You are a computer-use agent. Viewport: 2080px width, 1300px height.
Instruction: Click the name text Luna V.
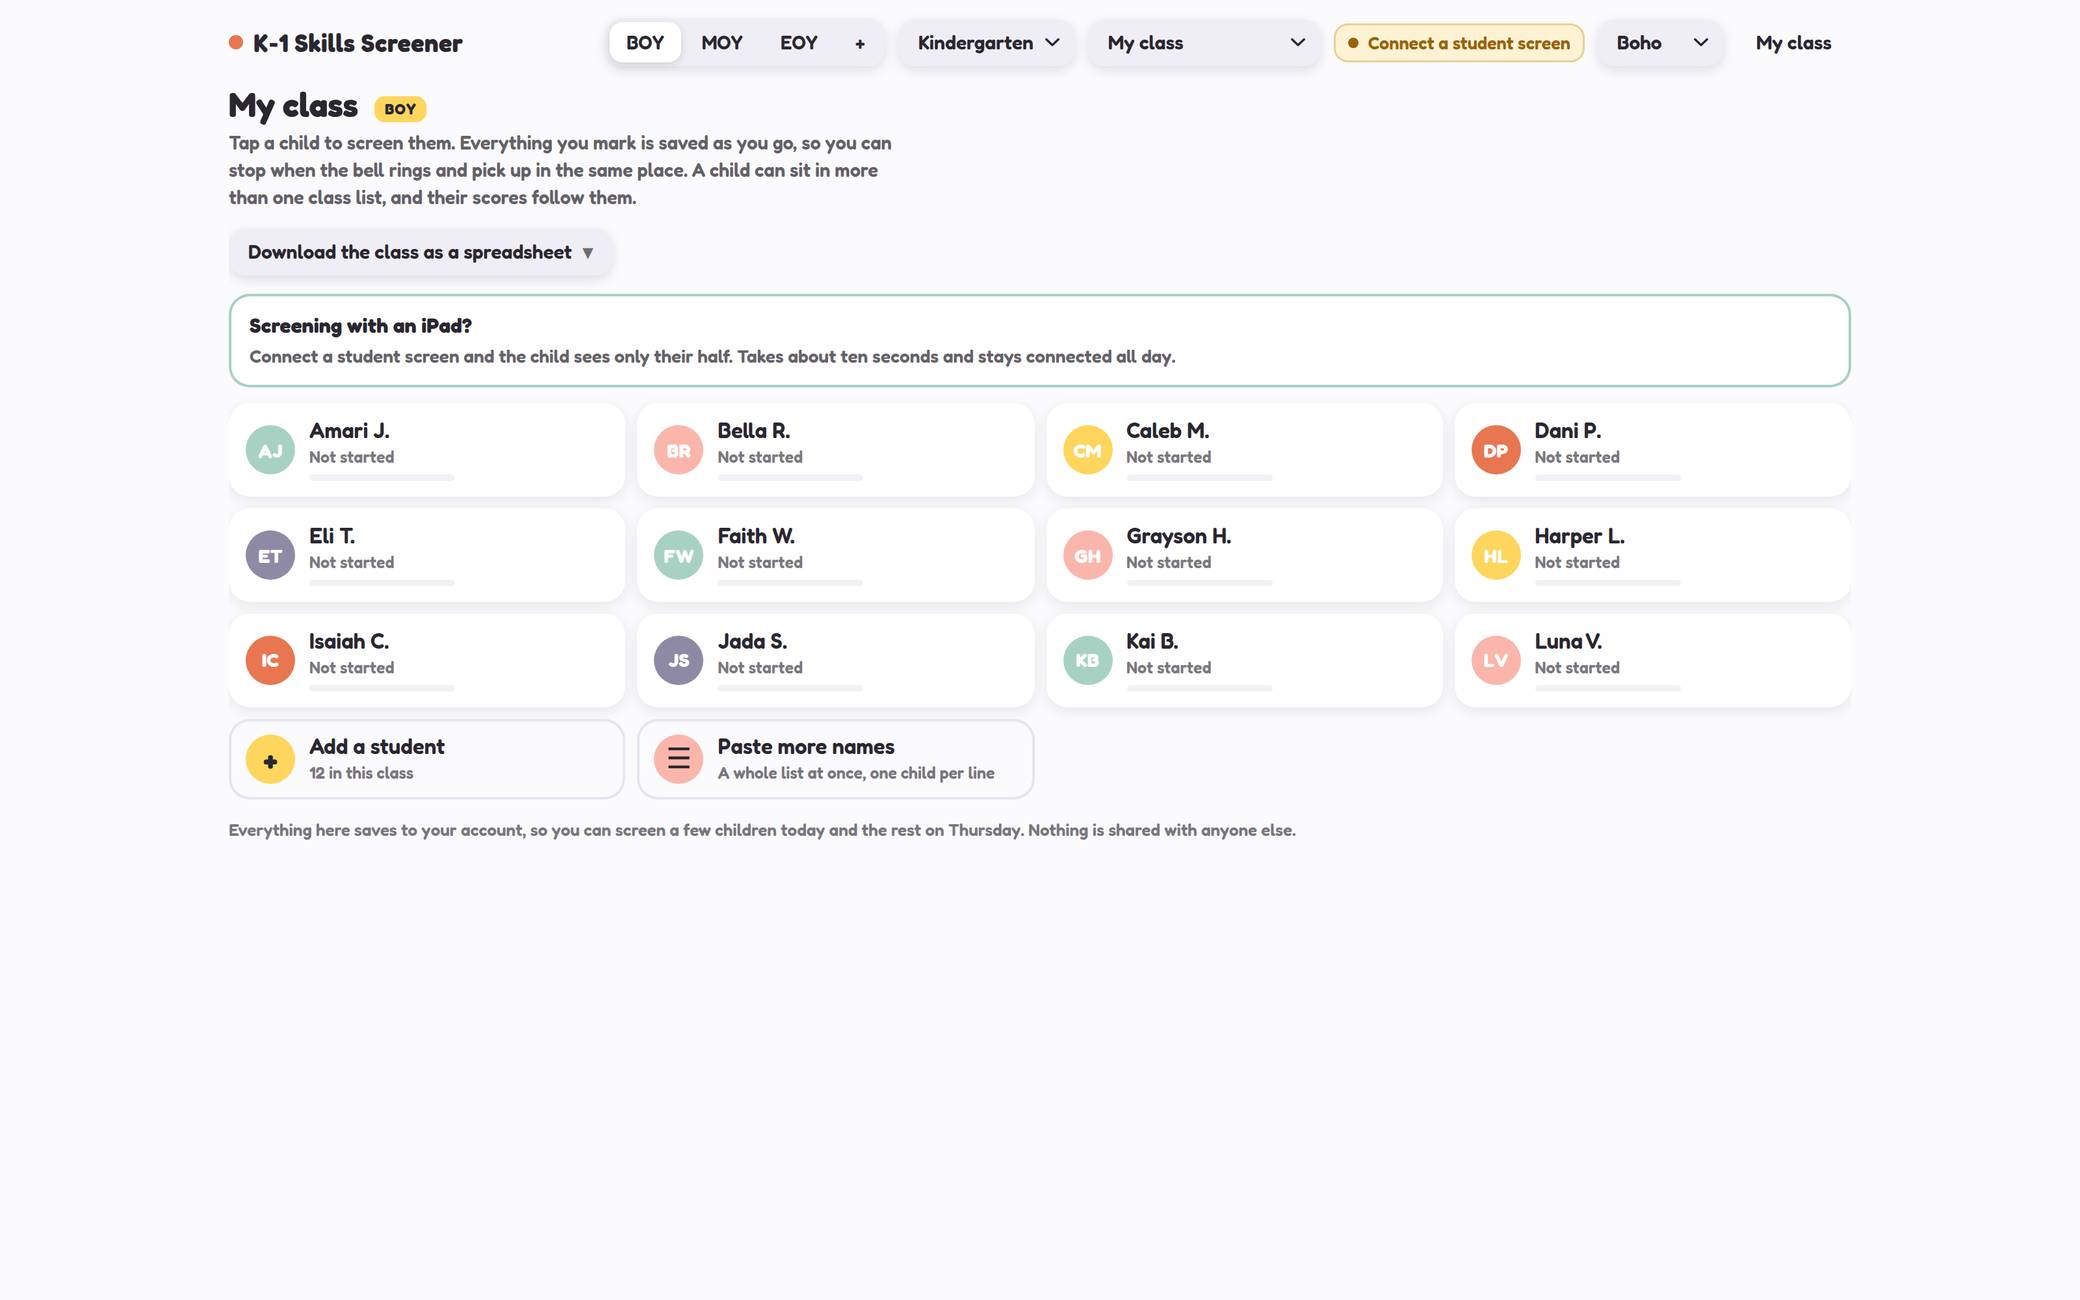click(1568, 641)
